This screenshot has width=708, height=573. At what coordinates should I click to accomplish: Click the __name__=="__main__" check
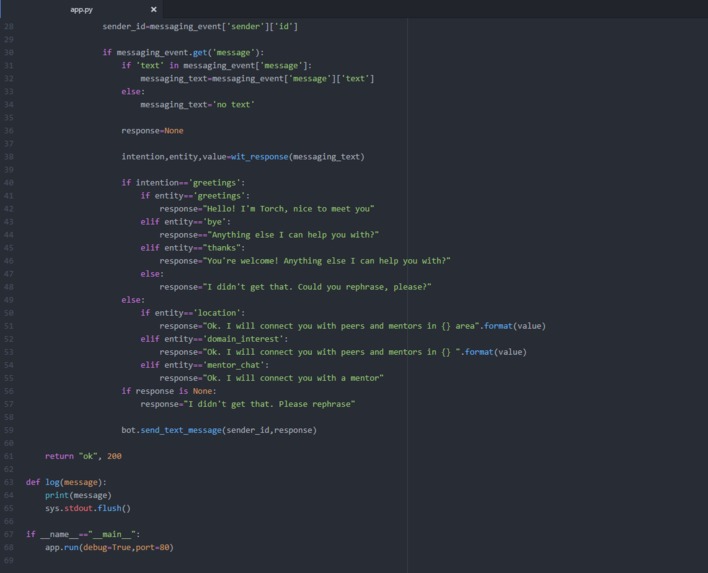point(83,535)
